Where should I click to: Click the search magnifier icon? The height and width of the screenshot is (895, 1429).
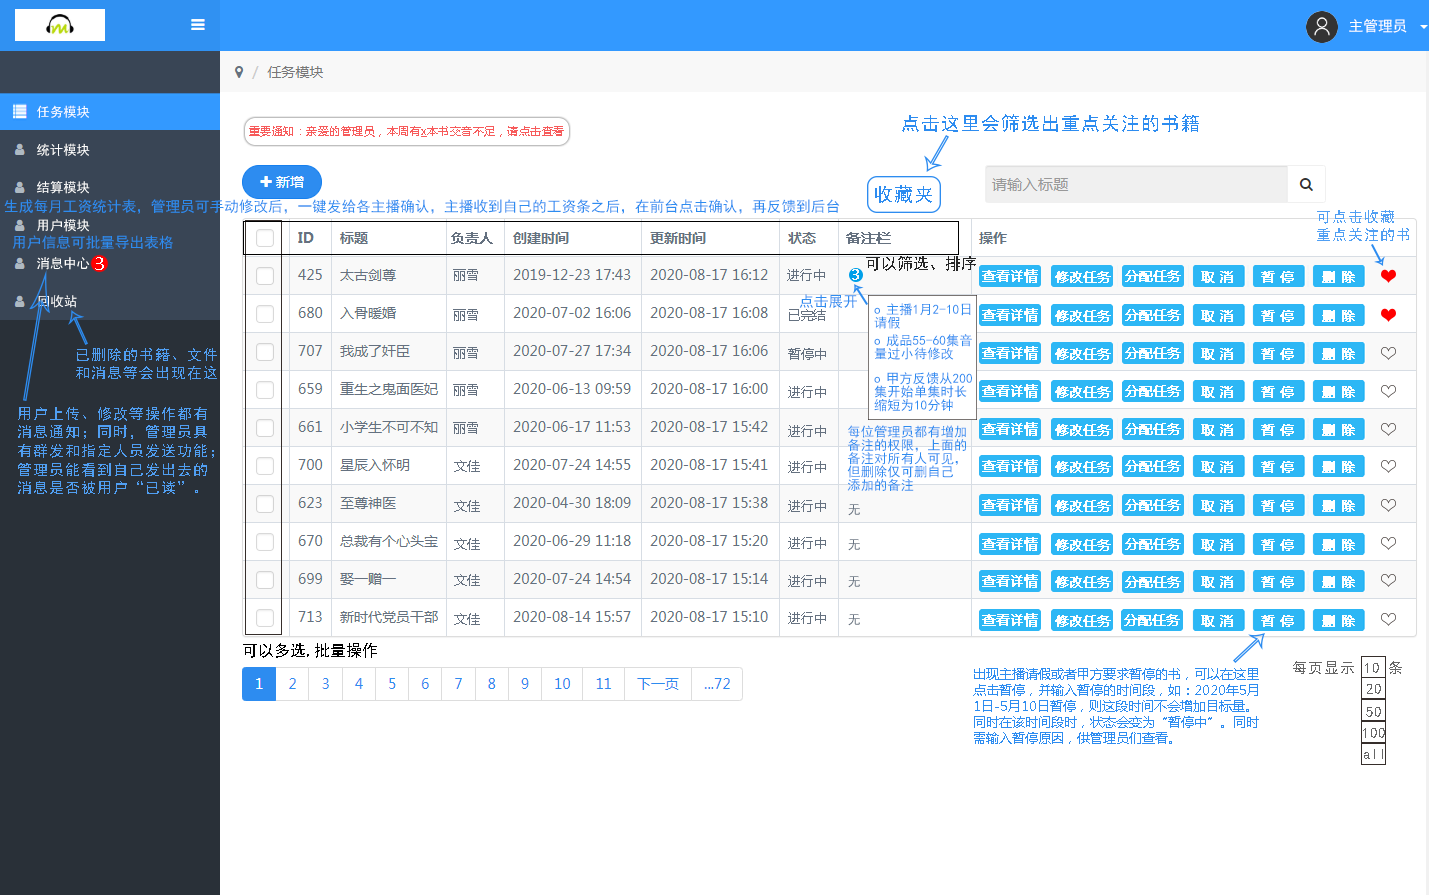(x=1306, y=183)
